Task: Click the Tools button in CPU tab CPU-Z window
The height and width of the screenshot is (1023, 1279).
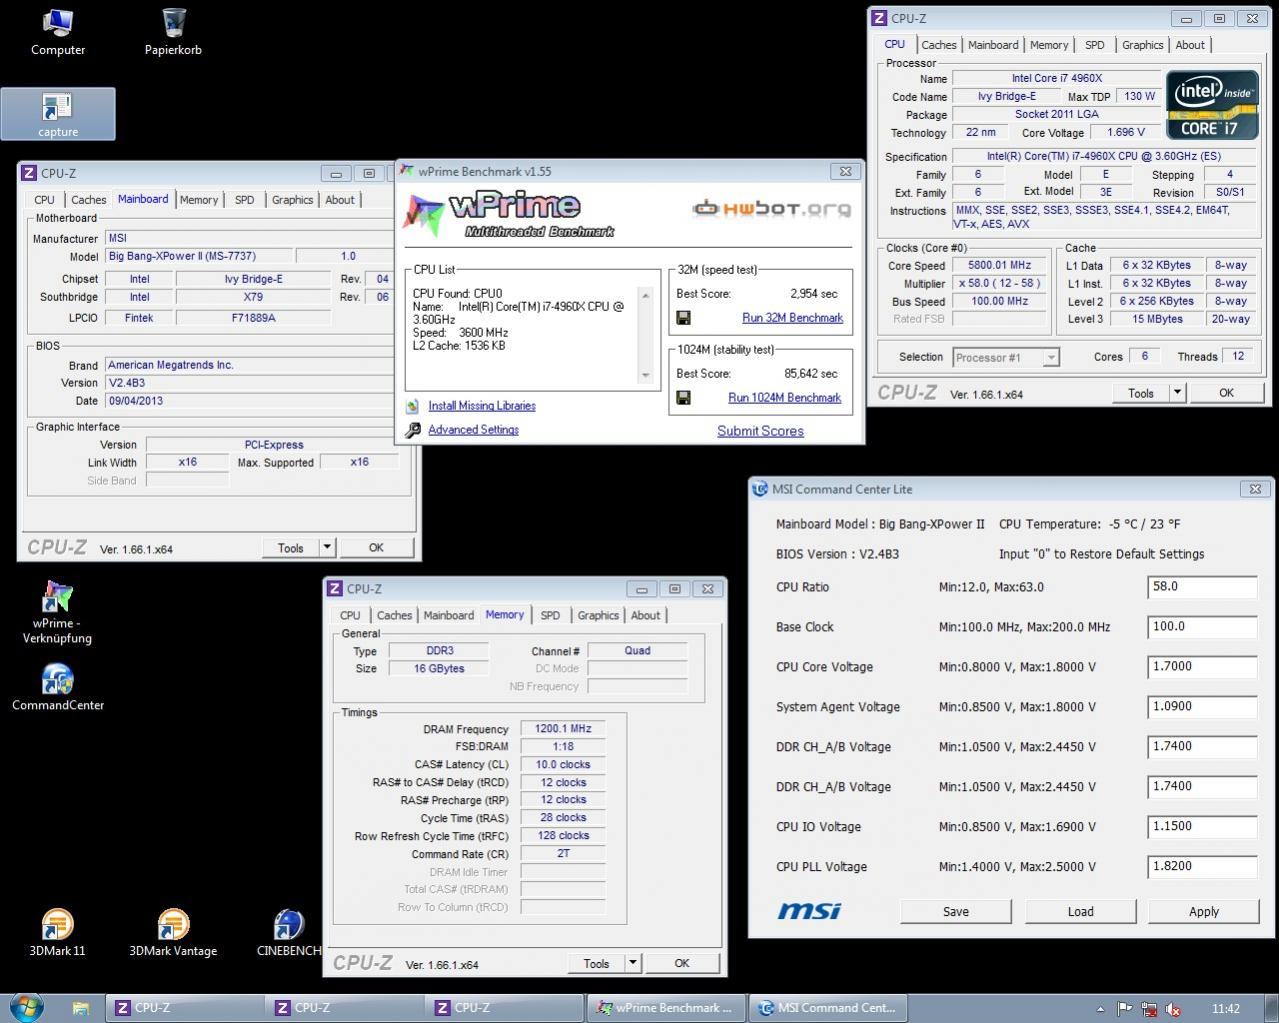Action: click(x=1141, y=393)
